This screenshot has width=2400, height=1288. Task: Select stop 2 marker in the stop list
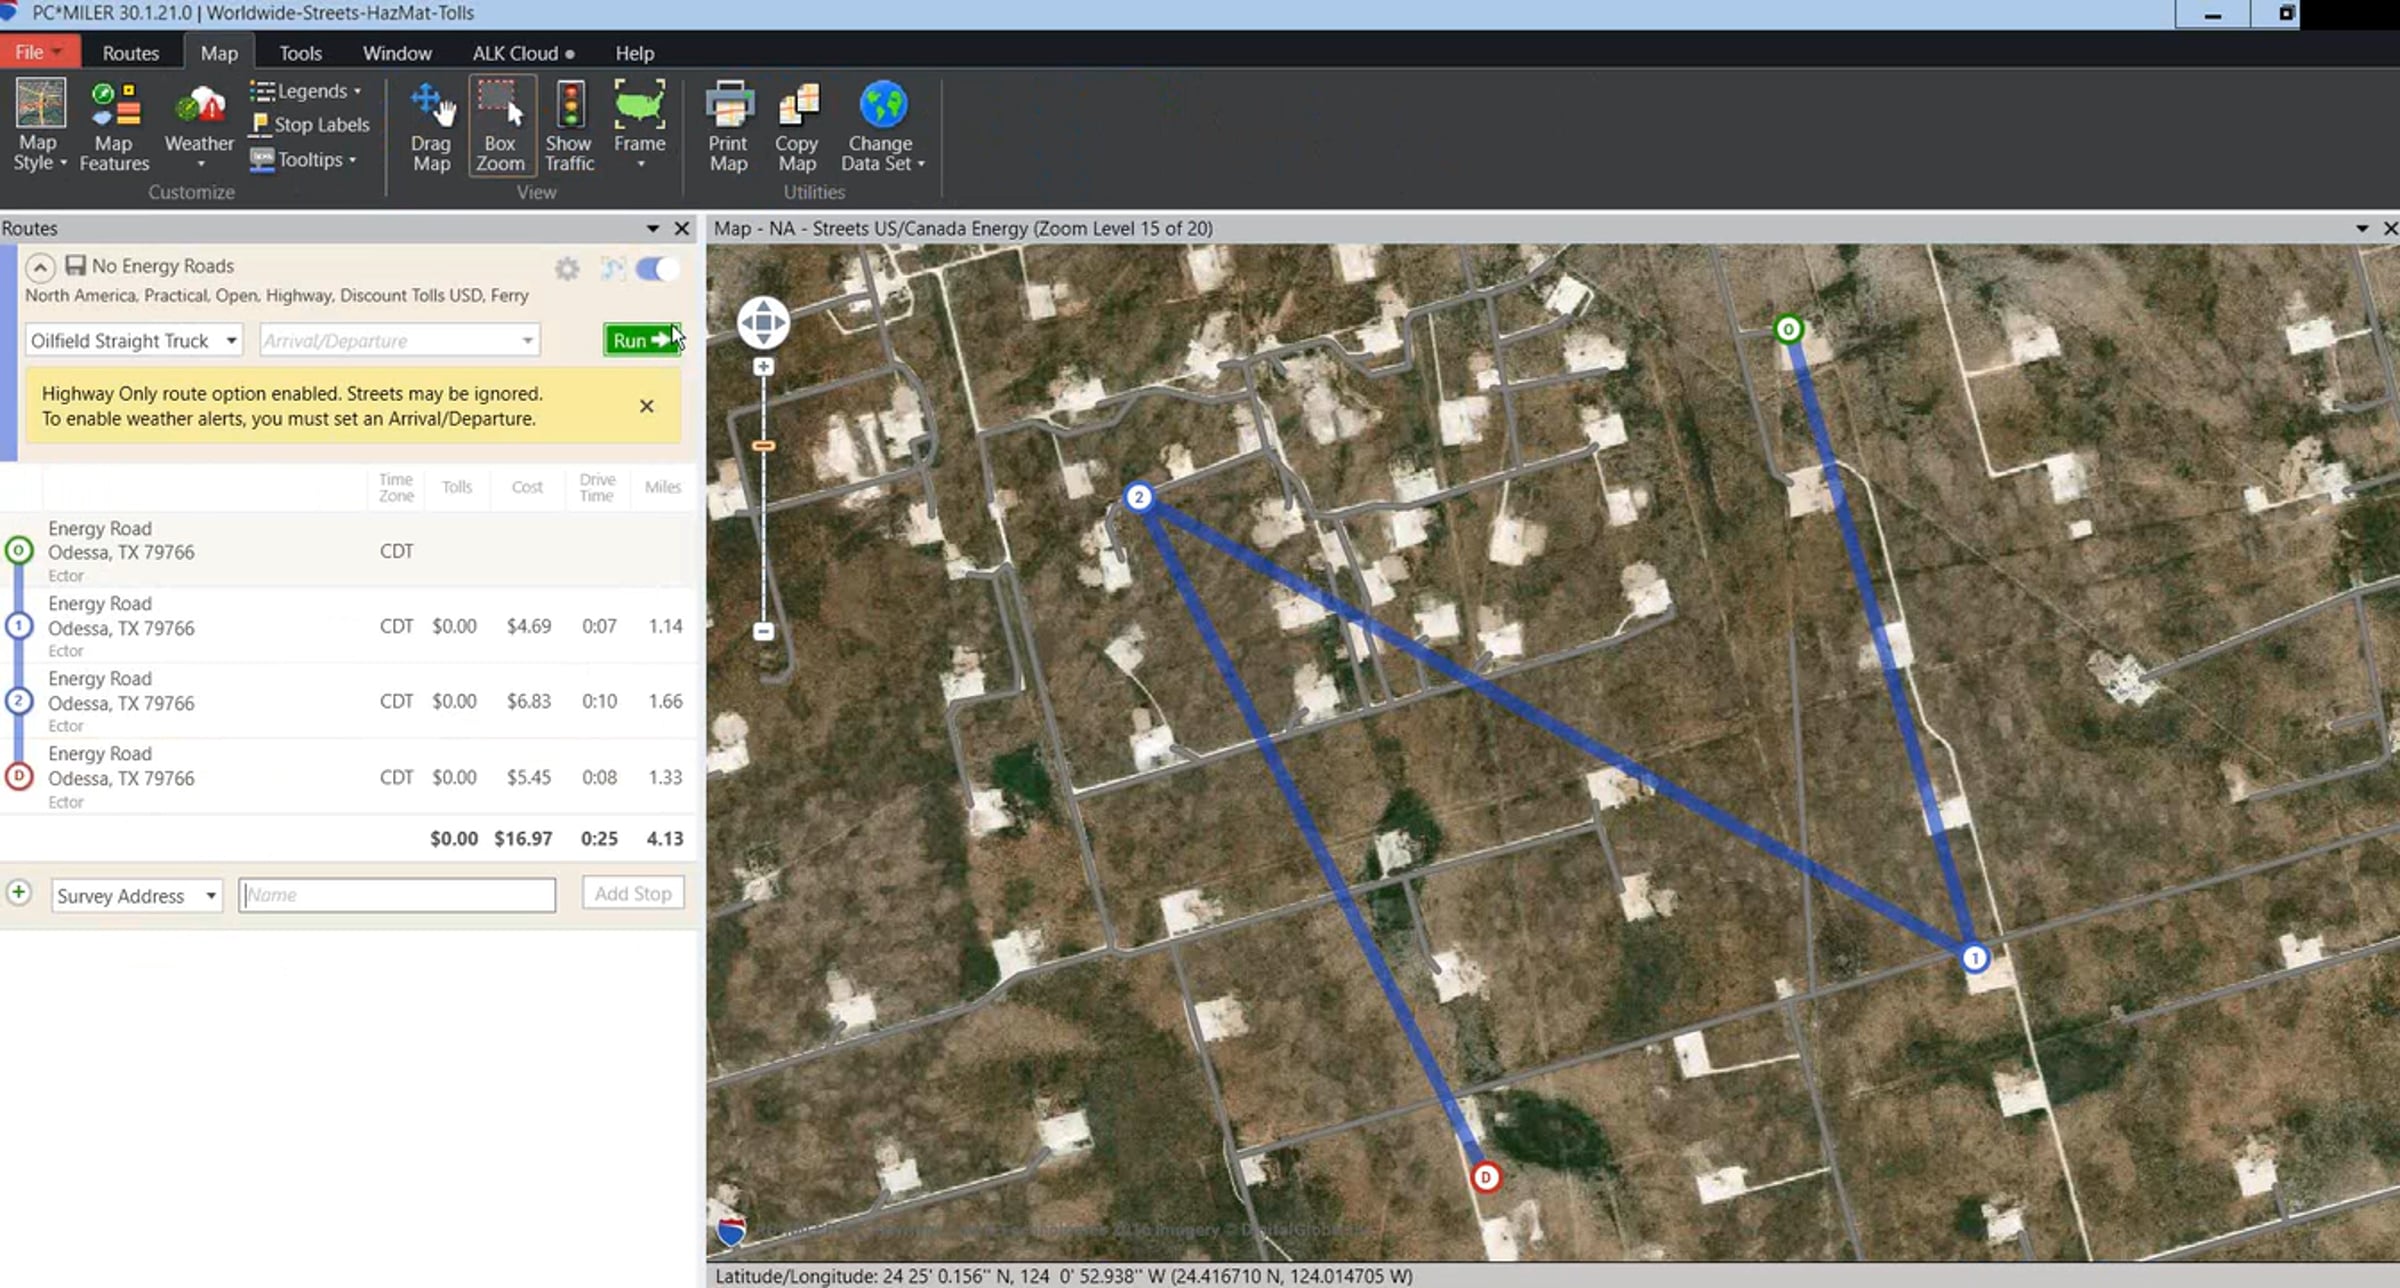tap(19, 701)
